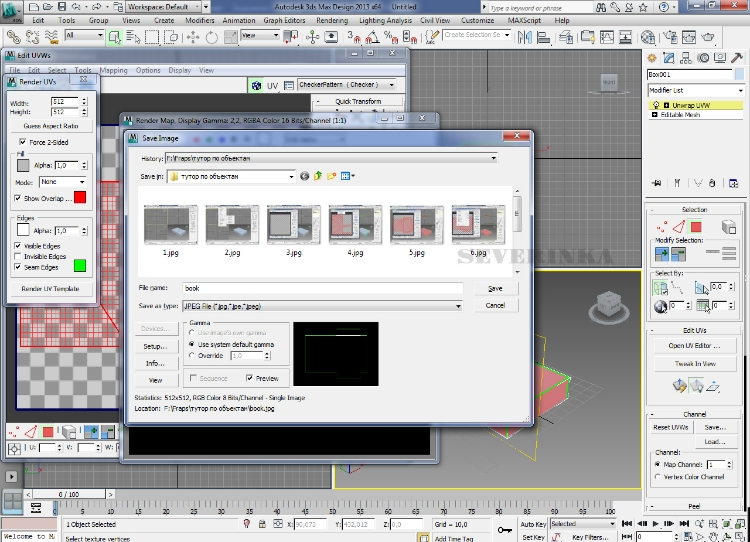Click the Render UV Template button

[x=50, y=288]
